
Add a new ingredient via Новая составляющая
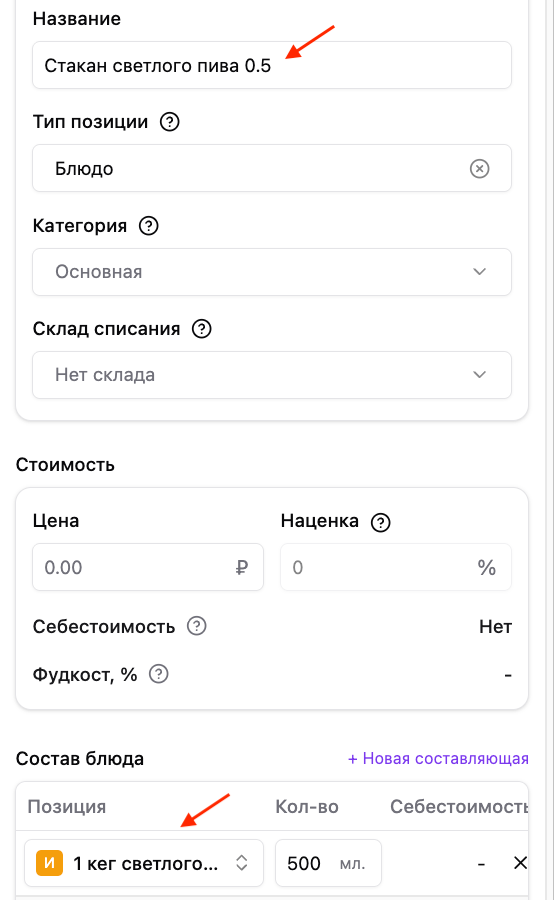tap(438, 758)
